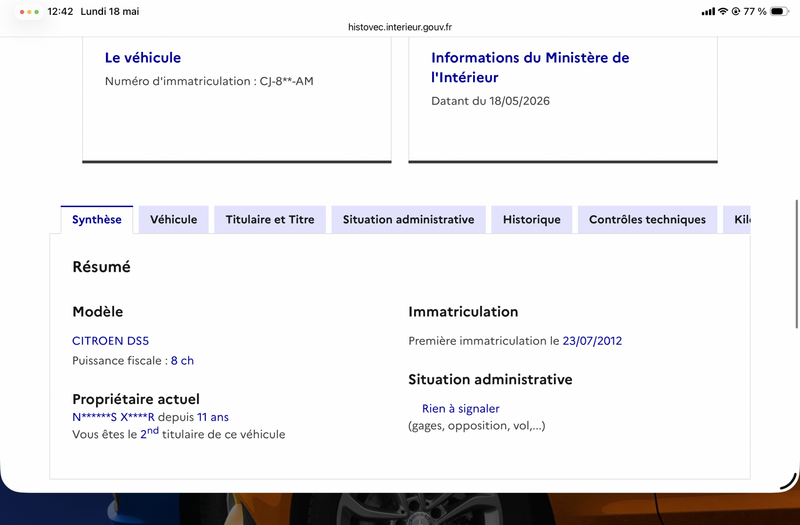800x525 pixels.
Task: Tap the date Lundi 18 mai
Action: tap(110, 11)
